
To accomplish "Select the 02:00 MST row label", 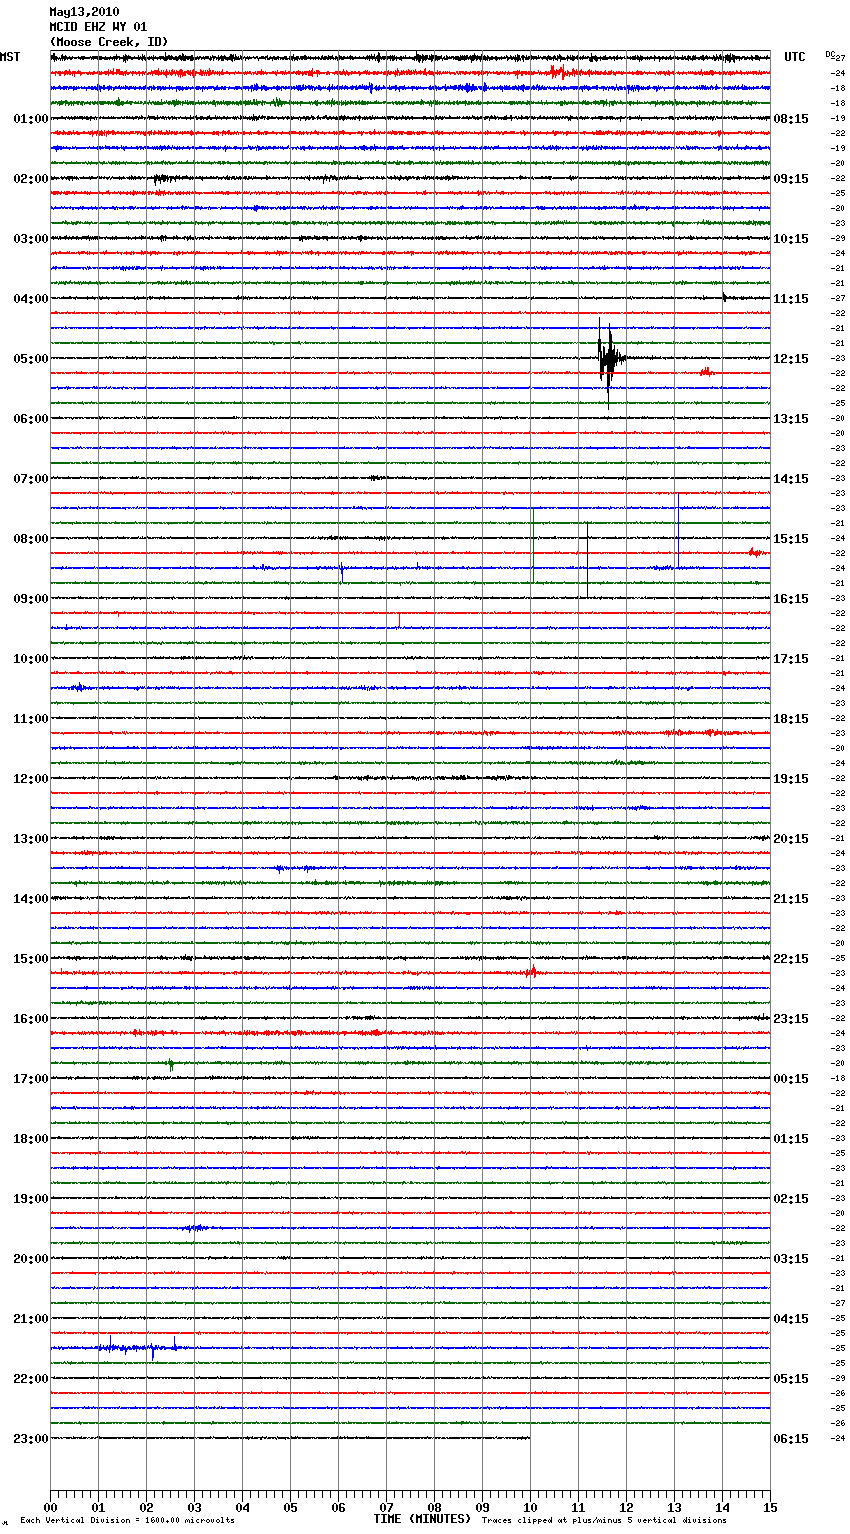I will [30, 179].
